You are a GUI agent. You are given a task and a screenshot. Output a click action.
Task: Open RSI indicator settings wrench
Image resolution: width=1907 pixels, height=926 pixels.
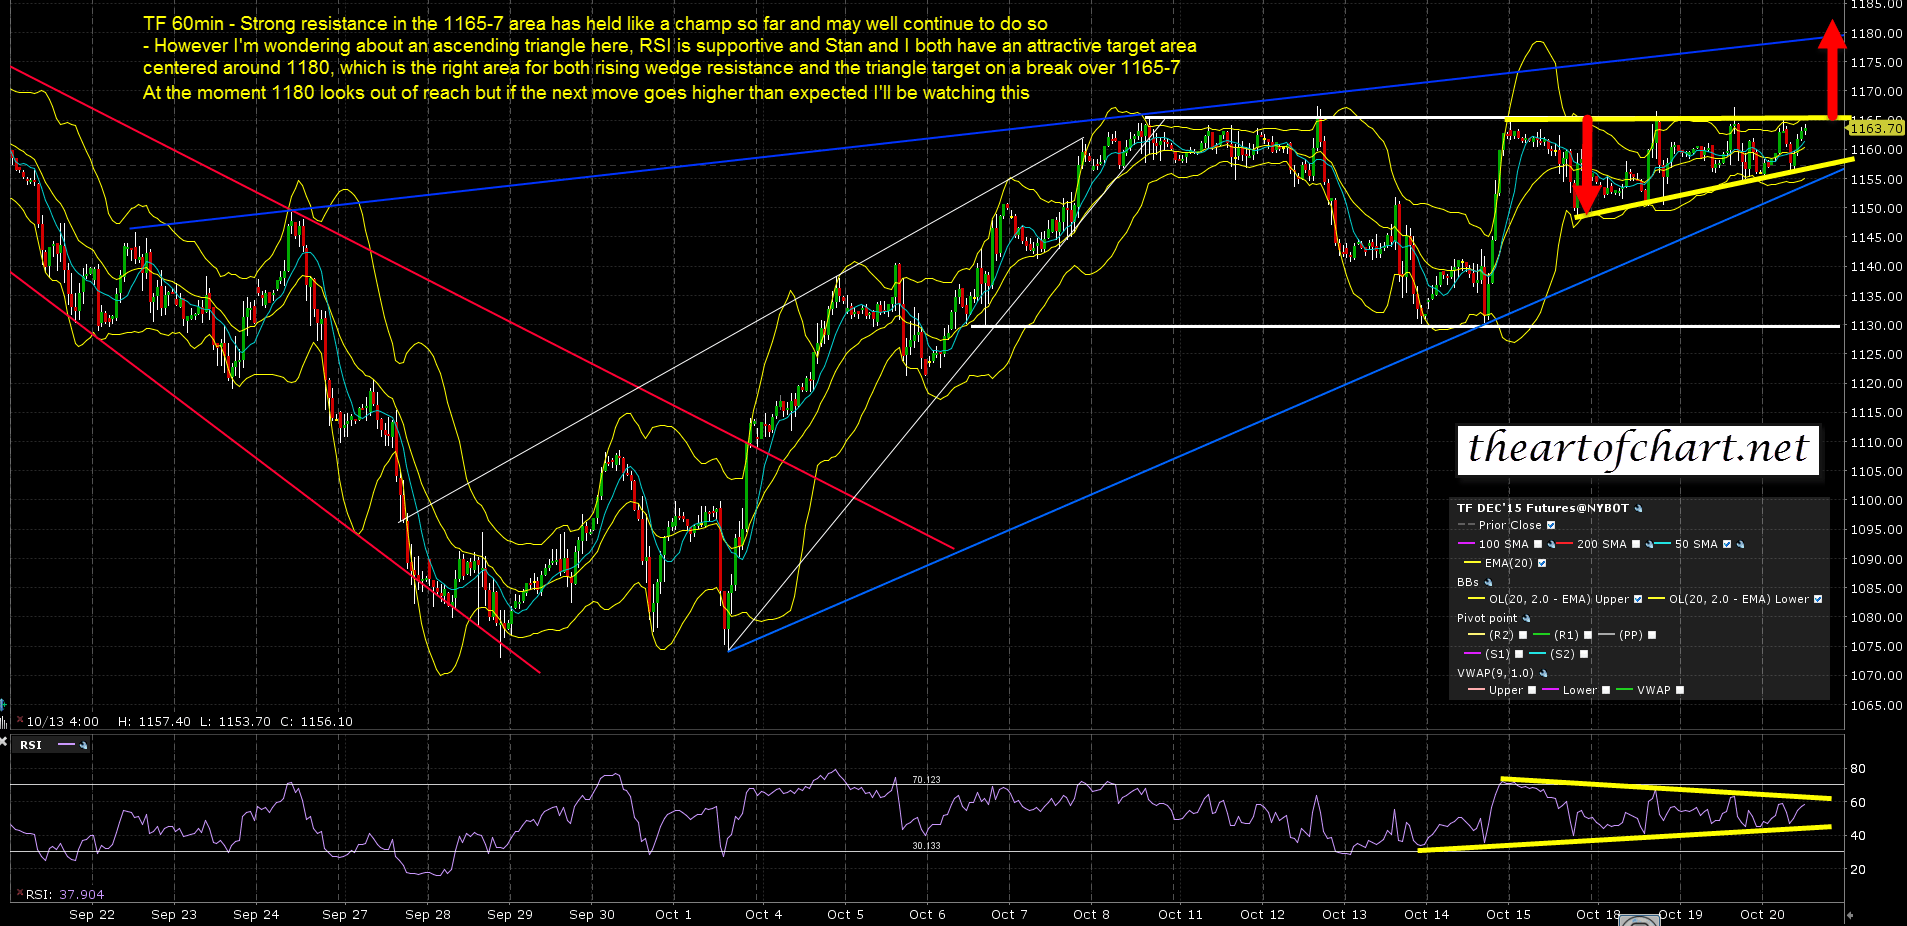point(83,745)
